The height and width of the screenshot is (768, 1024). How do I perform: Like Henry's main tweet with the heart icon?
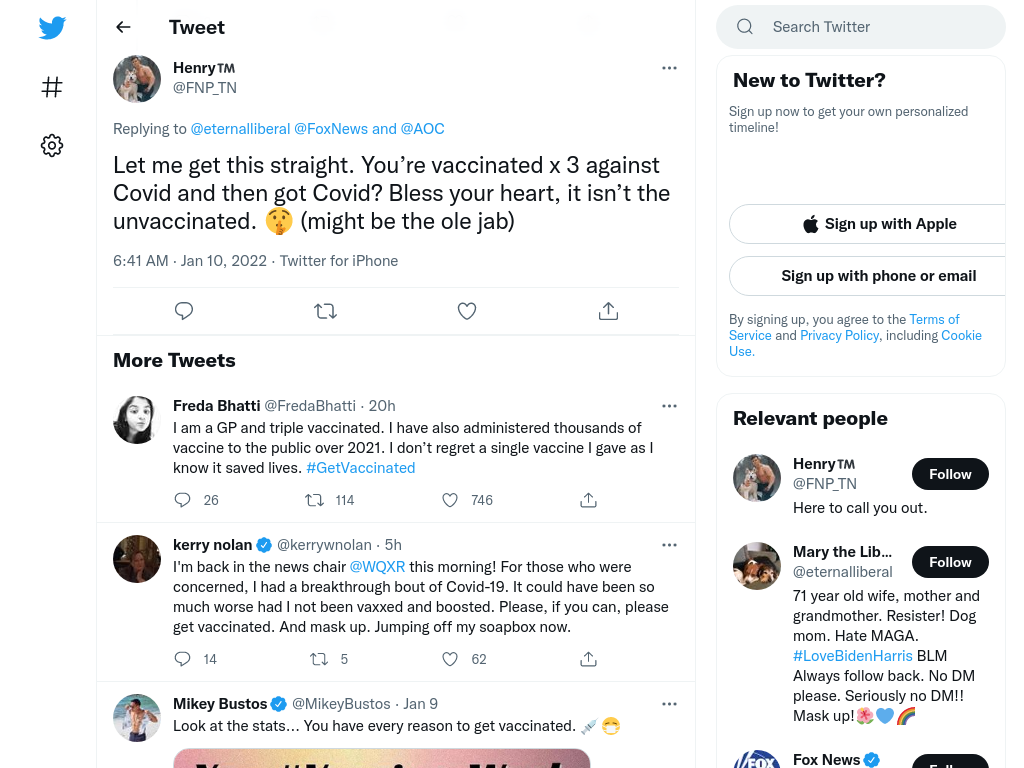point(467,311)
